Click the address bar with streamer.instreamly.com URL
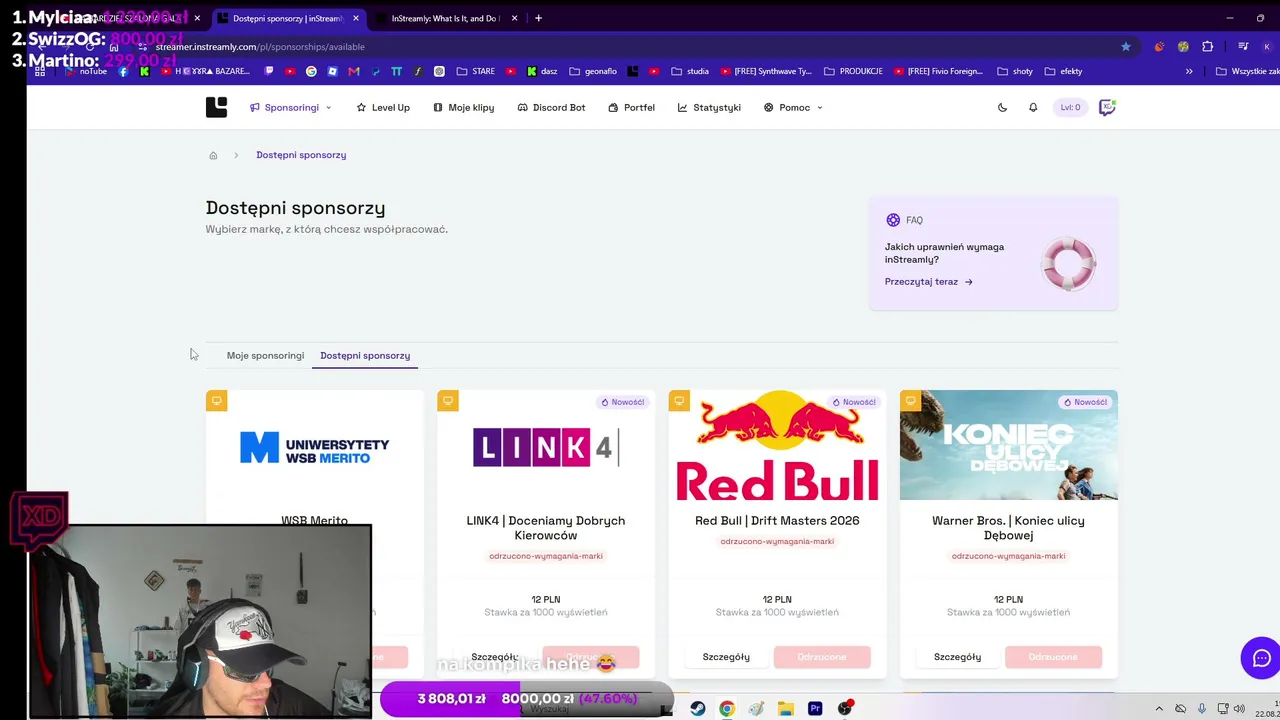 click(620, 47)
